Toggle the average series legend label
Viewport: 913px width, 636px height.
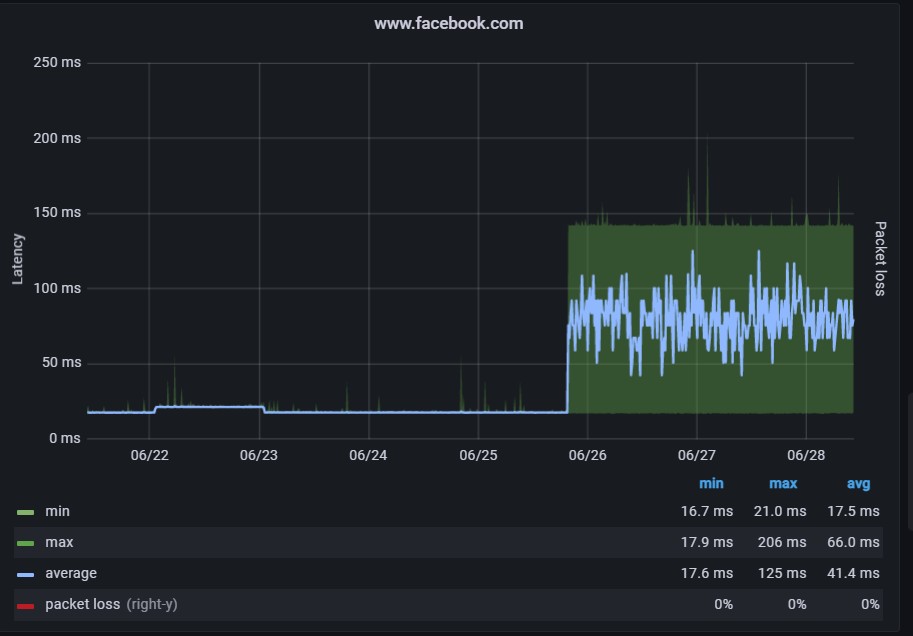(x=71, y=574)
